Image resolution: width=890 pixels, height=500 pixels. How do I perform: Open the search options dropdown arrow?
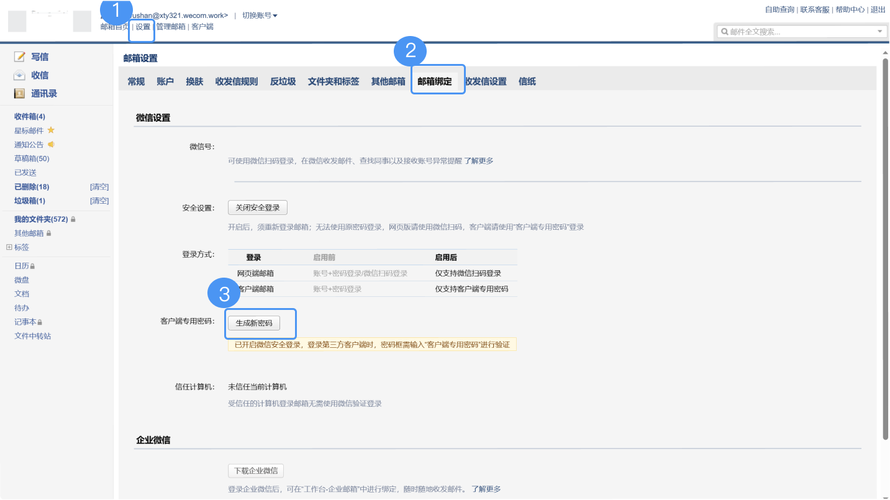[880, 32]
